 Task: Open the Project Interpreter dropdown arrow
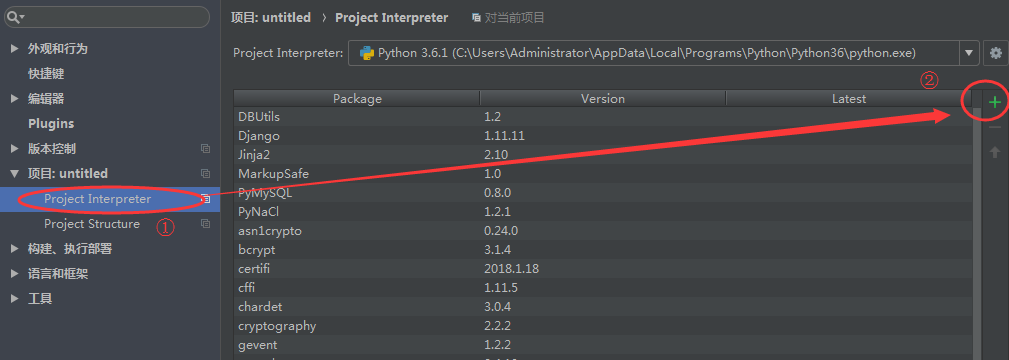pyautogui.click(x=969, y=53)
